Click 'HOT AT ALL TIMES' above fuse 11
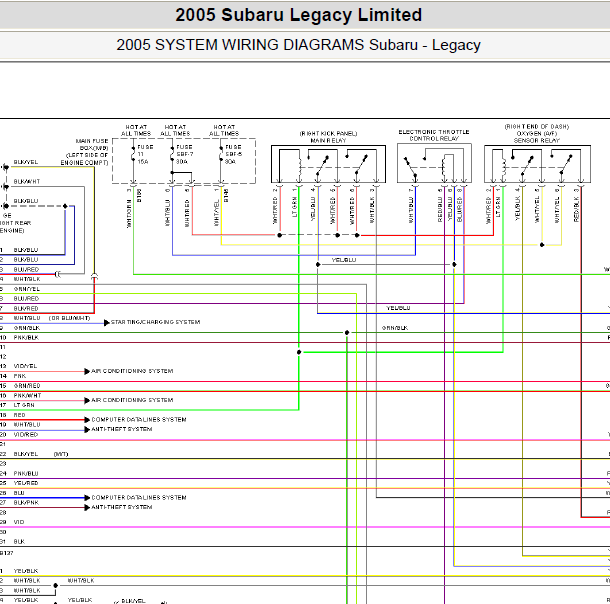 (136, 130)
